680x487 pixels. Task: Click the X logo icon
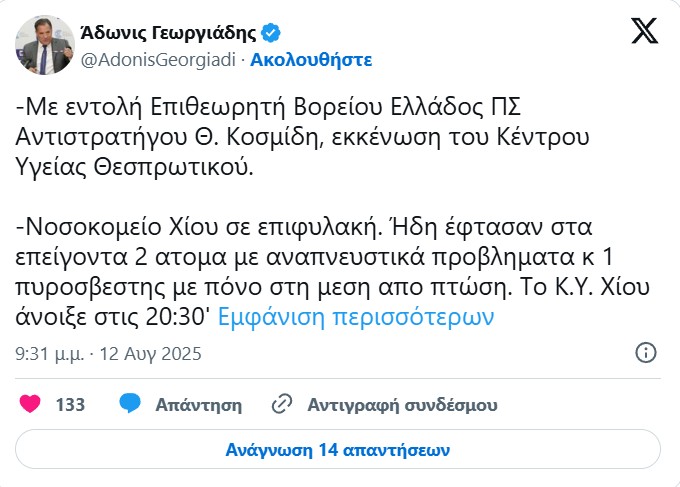[645, 31]
